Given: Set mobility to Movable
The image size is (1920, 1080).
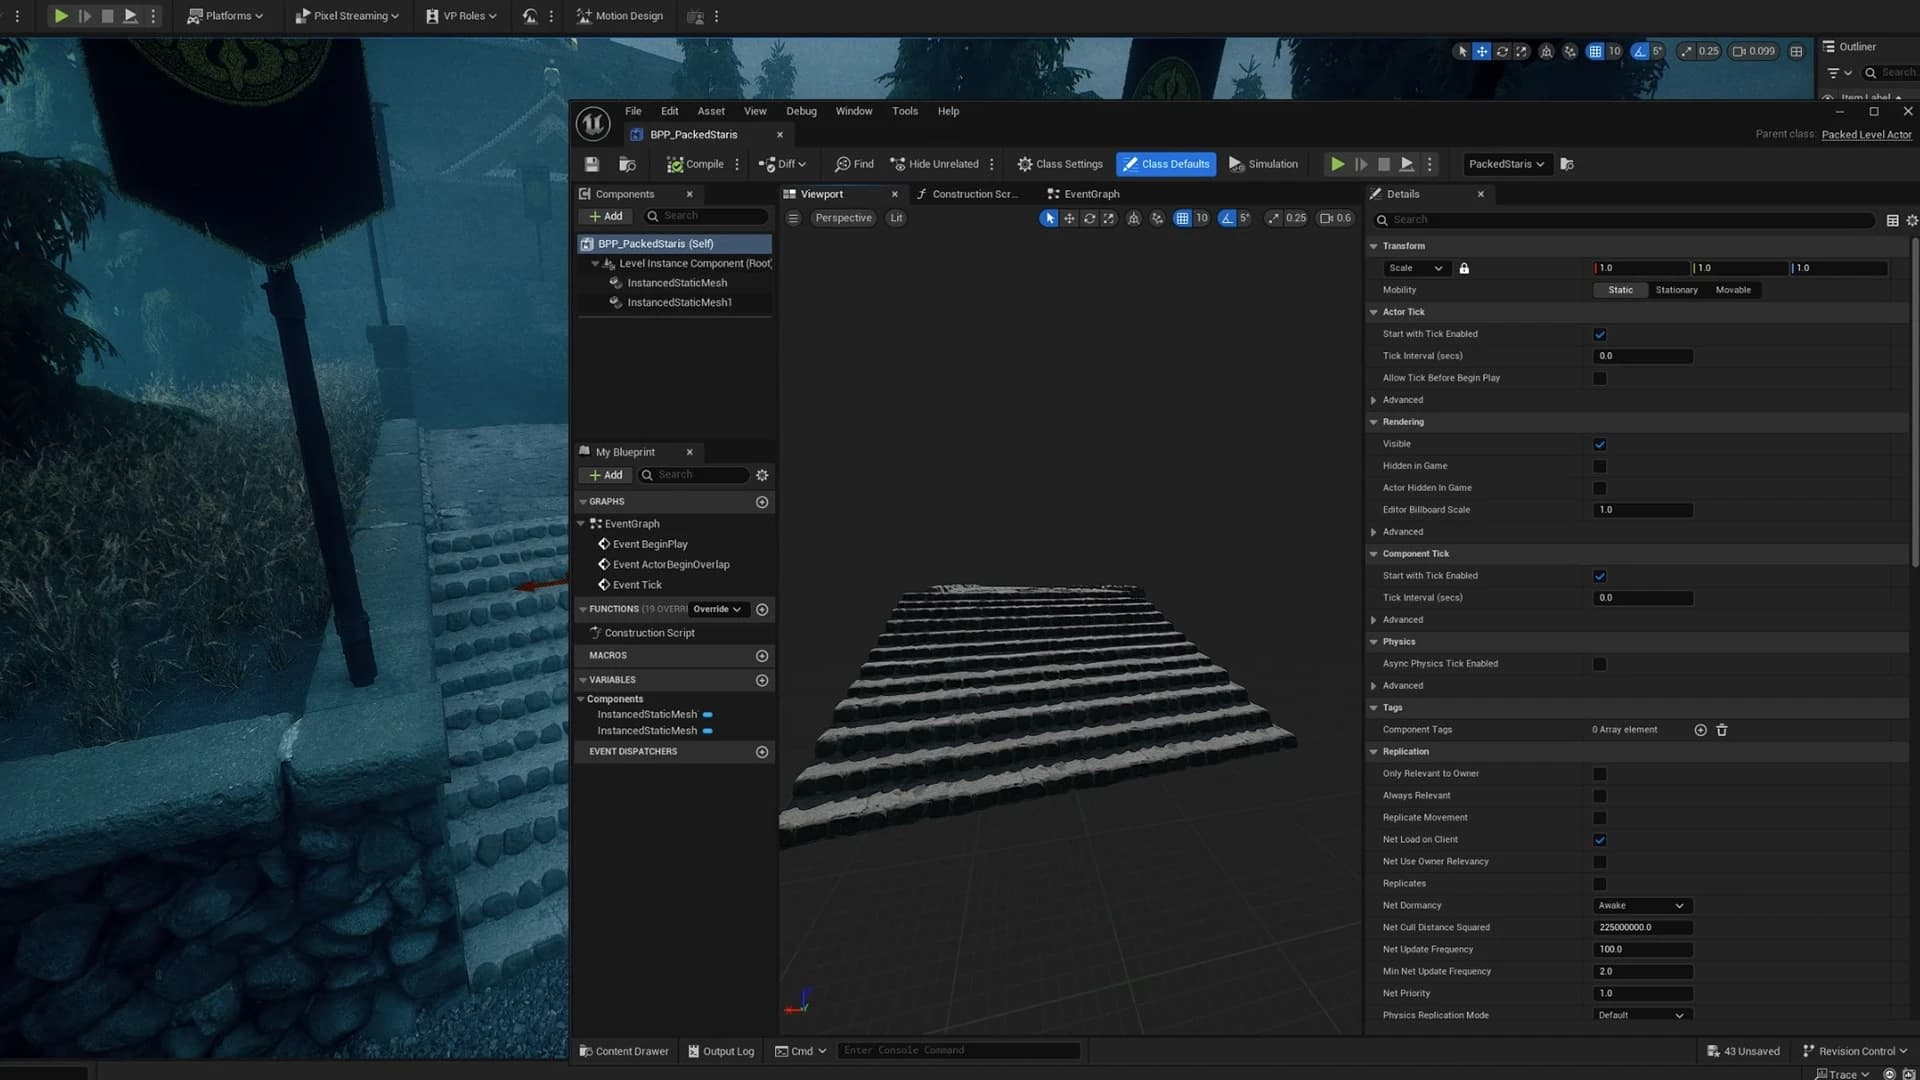Looking at the screenshot, I should tap(1733, 290).
